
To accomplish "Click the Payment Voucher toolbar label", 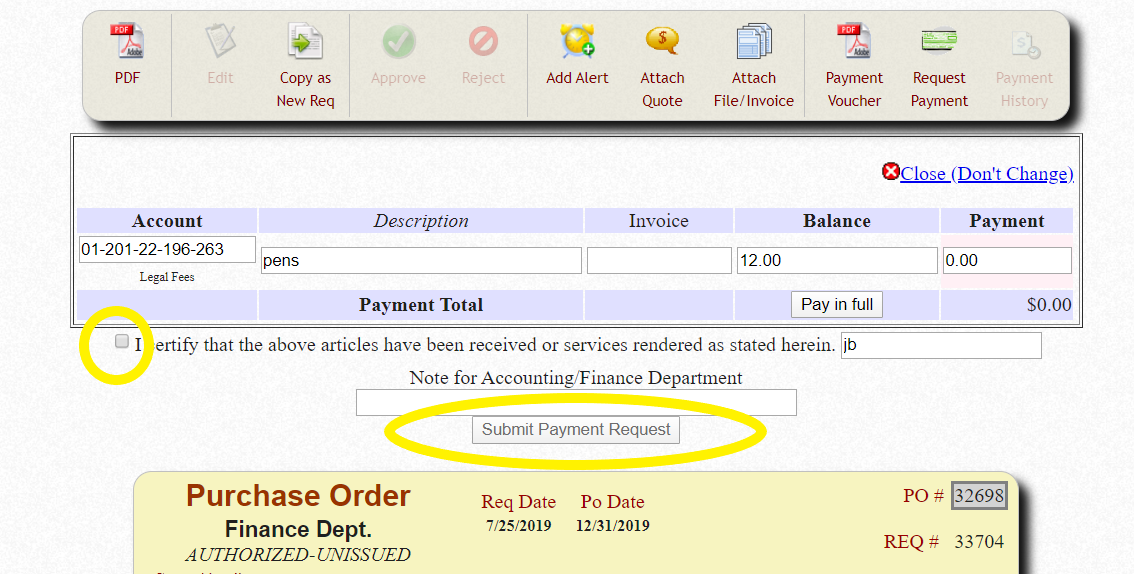I will point(854,89).
